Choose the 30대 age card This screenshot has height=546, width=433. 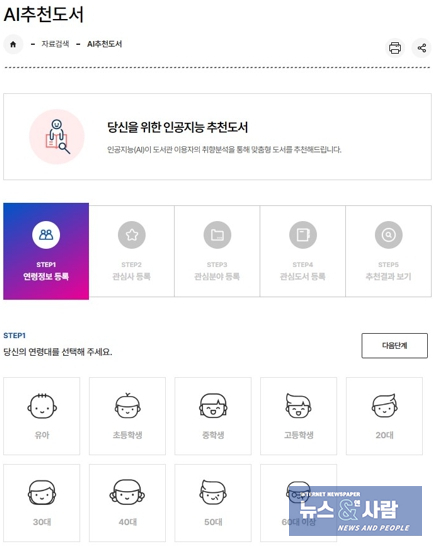(42, 503)
